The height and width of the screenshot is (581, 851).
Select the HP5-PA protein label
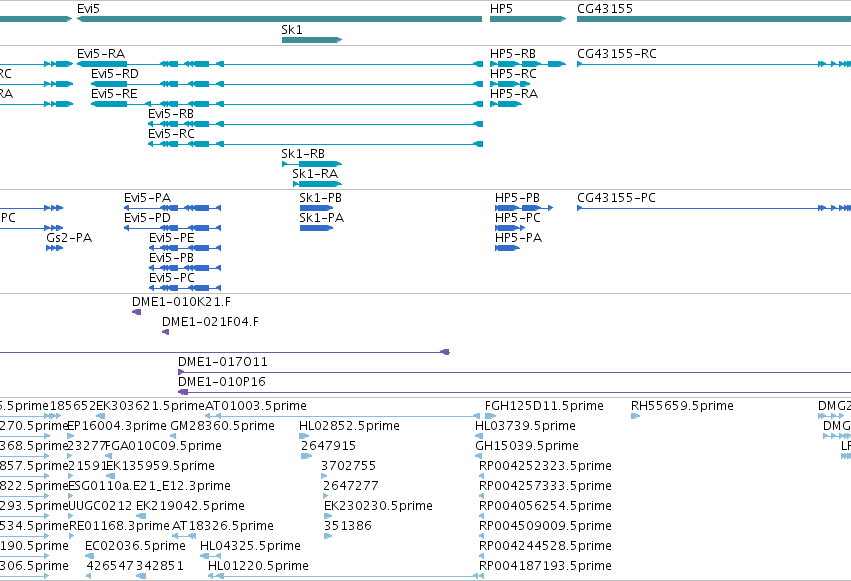click(x=518, y=238)
